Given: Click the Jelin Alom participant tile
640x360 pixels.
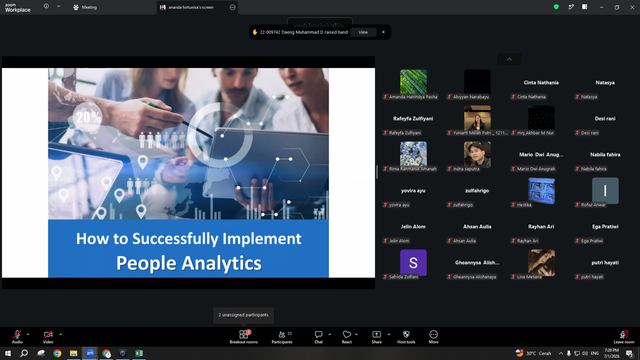Looking at the screenshot, I should point(413,228).
